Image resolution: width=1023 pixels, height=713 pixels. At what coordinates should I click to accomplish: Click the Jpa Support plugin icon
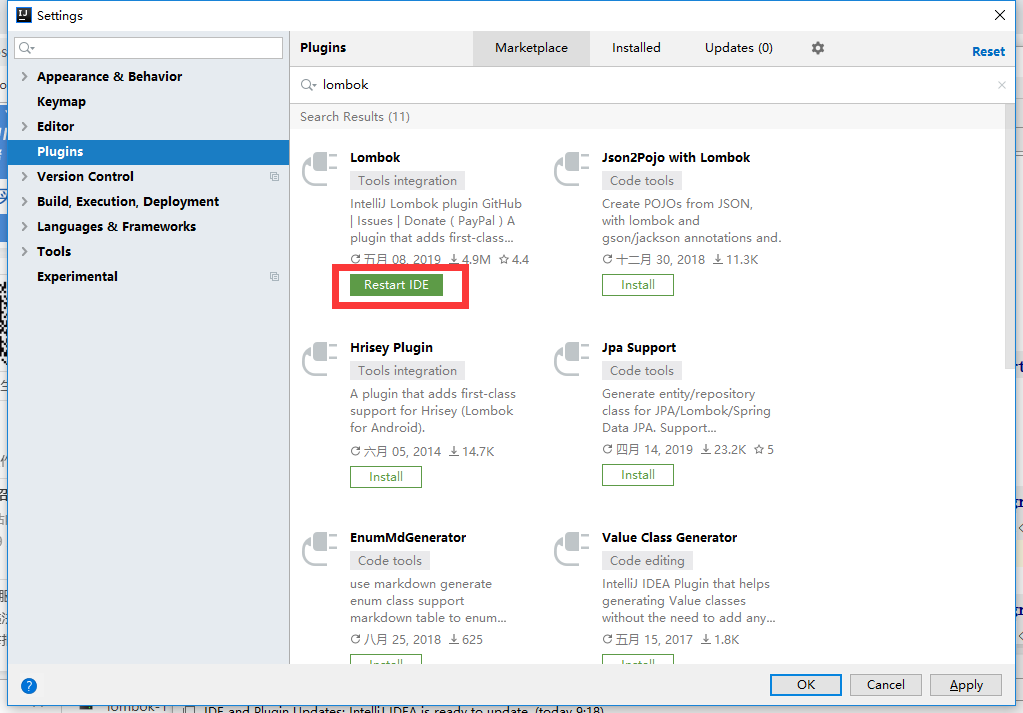[572, 359]
